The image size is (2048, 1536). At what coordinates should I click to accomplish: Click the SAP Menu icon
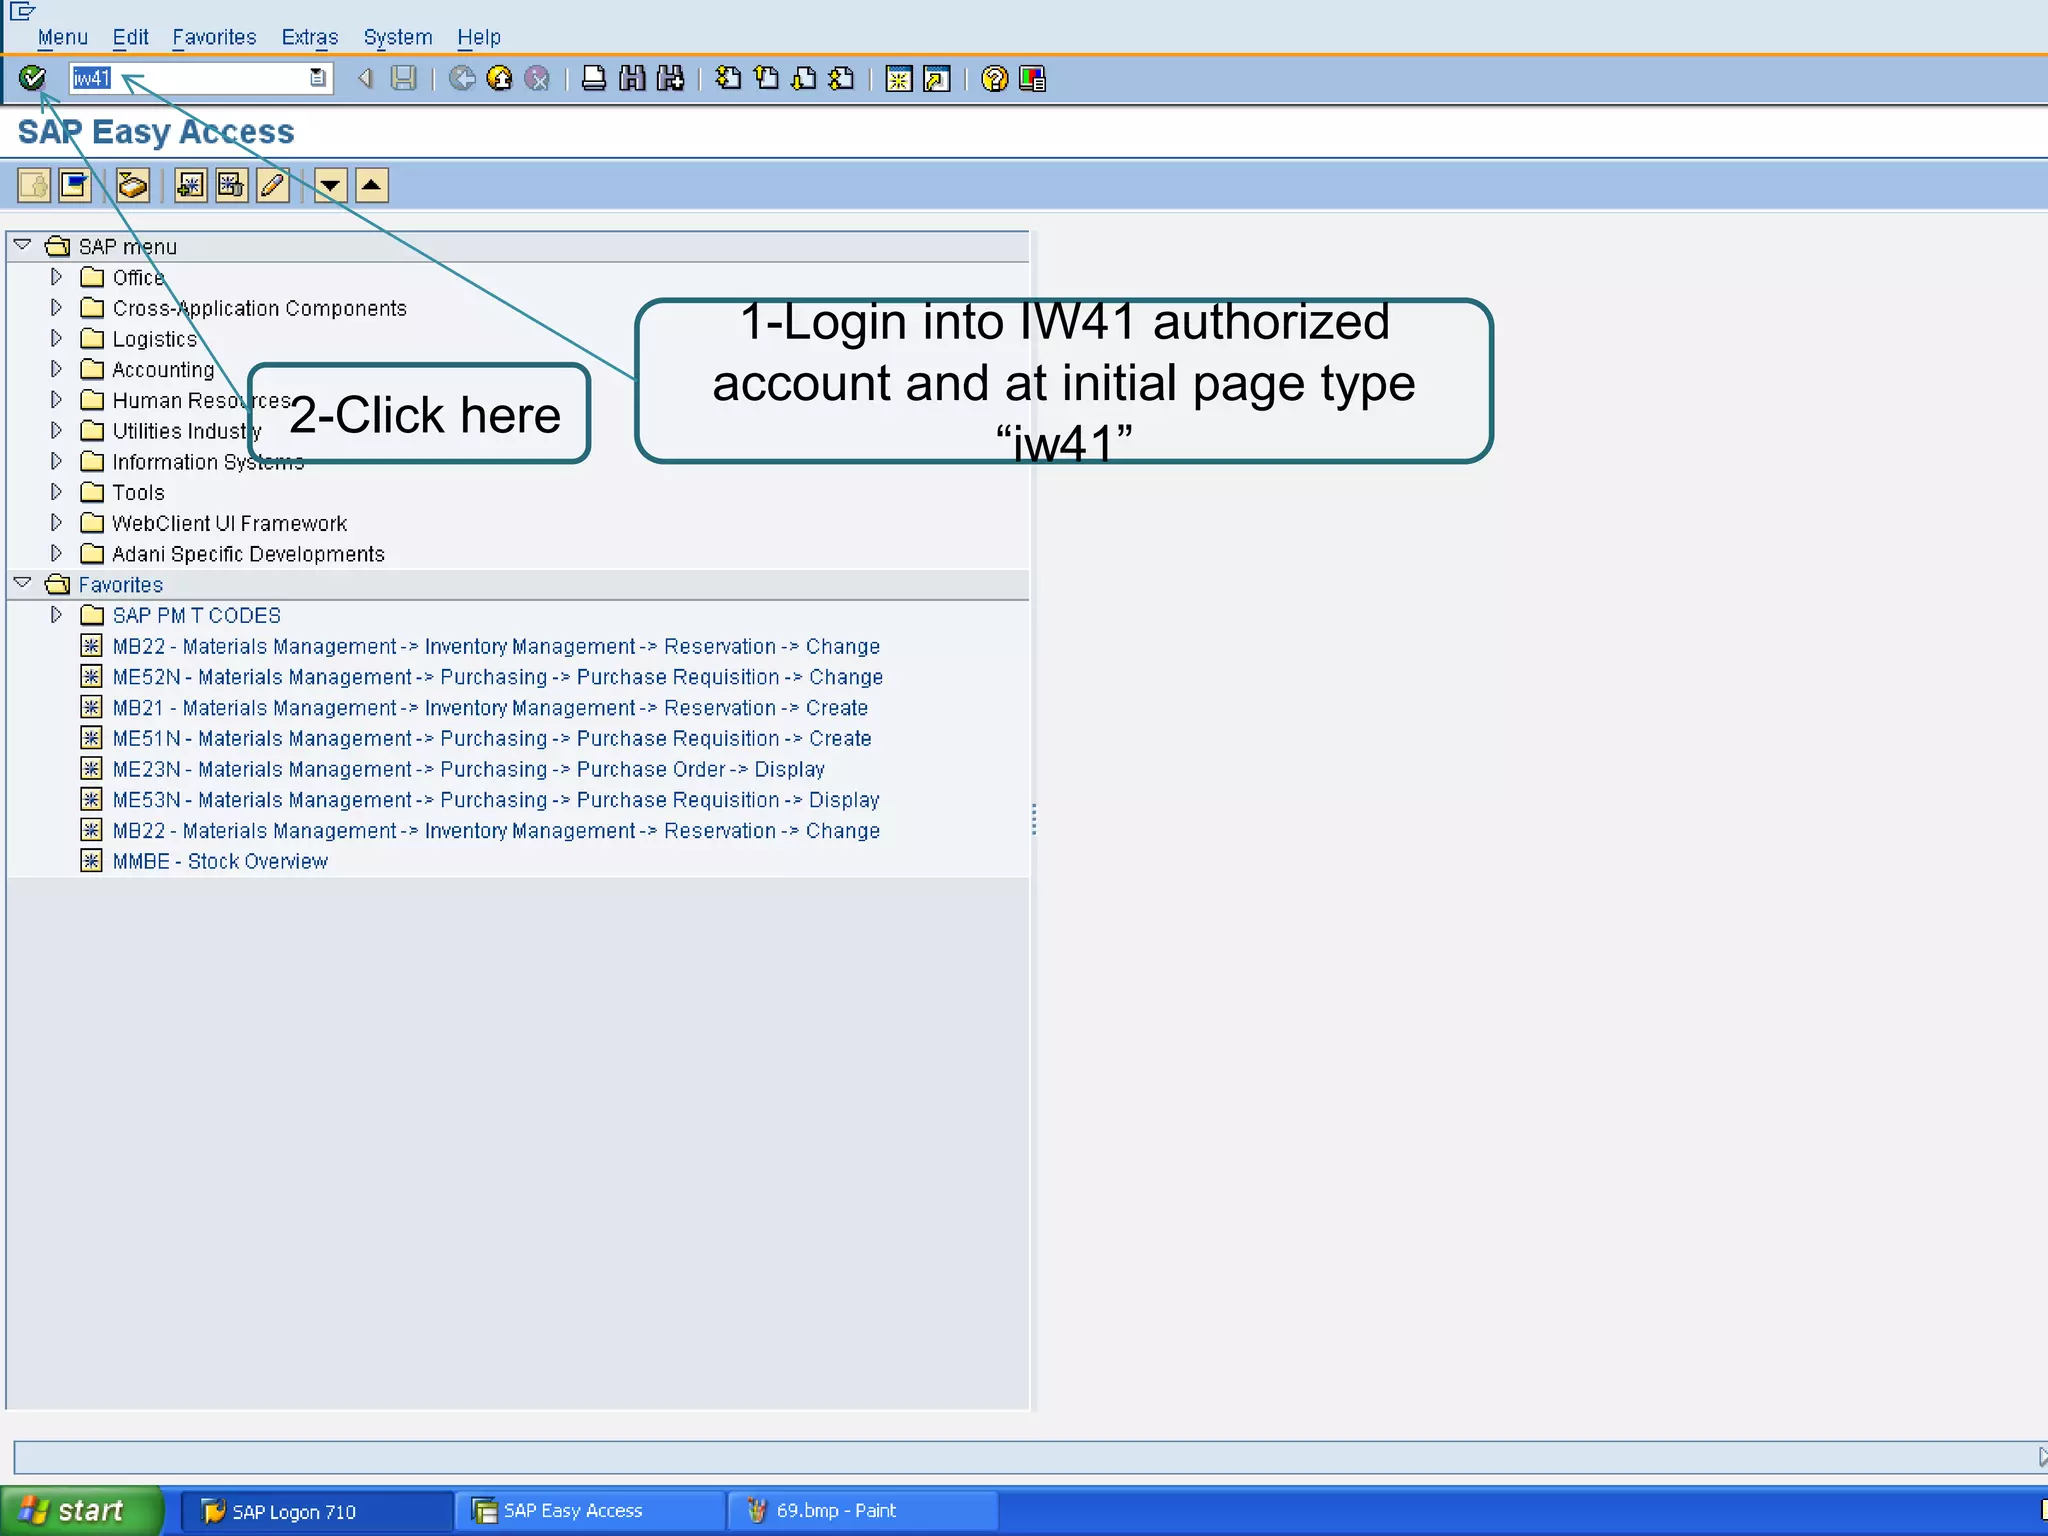coord(75,185)
